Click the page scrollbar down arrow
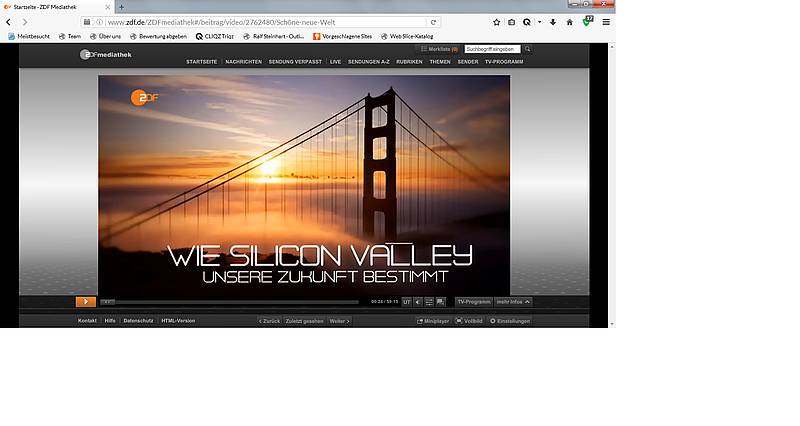Viewport: 800px width, 426px height. pos(612,323)
